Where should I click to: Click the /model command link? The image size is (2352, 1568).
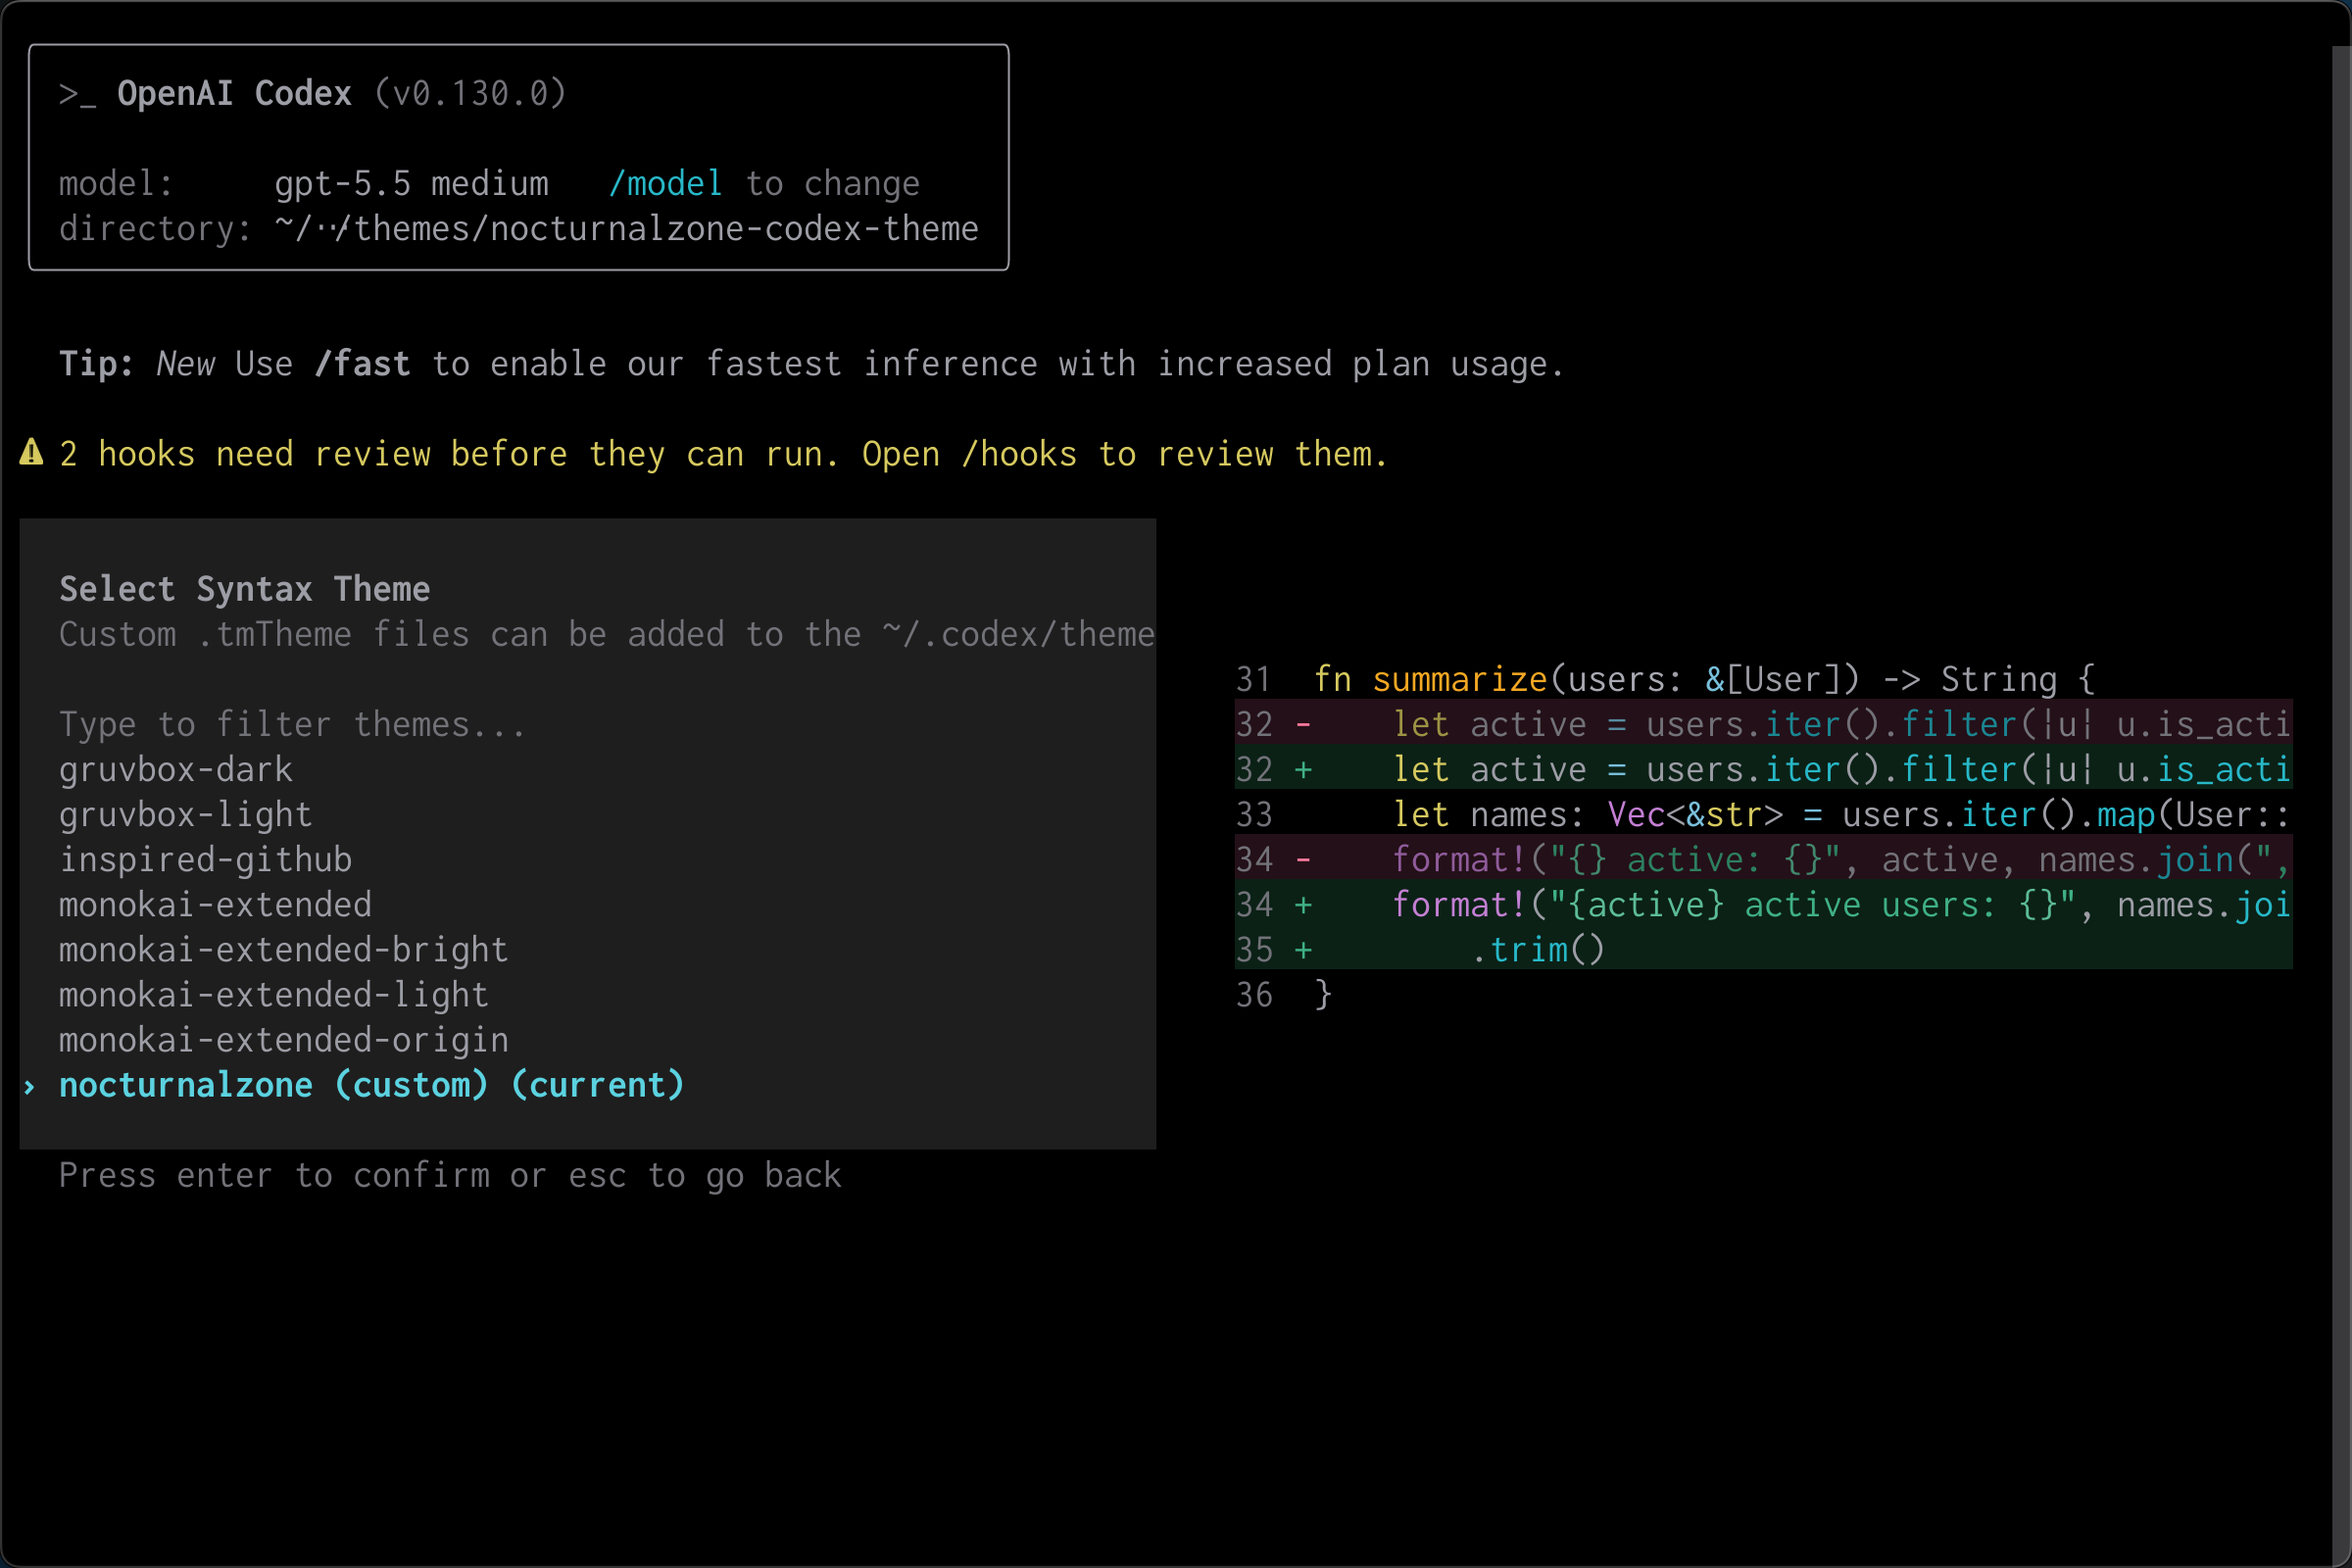[665, 183]
